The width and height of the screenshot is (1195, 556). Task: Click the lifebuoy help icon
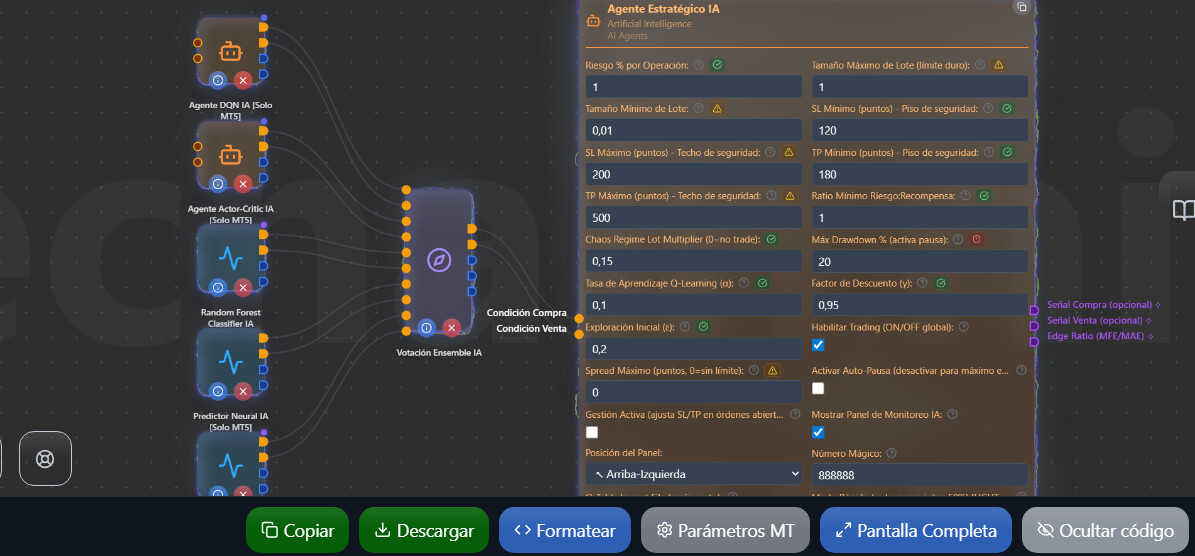(x=45, y=459)
